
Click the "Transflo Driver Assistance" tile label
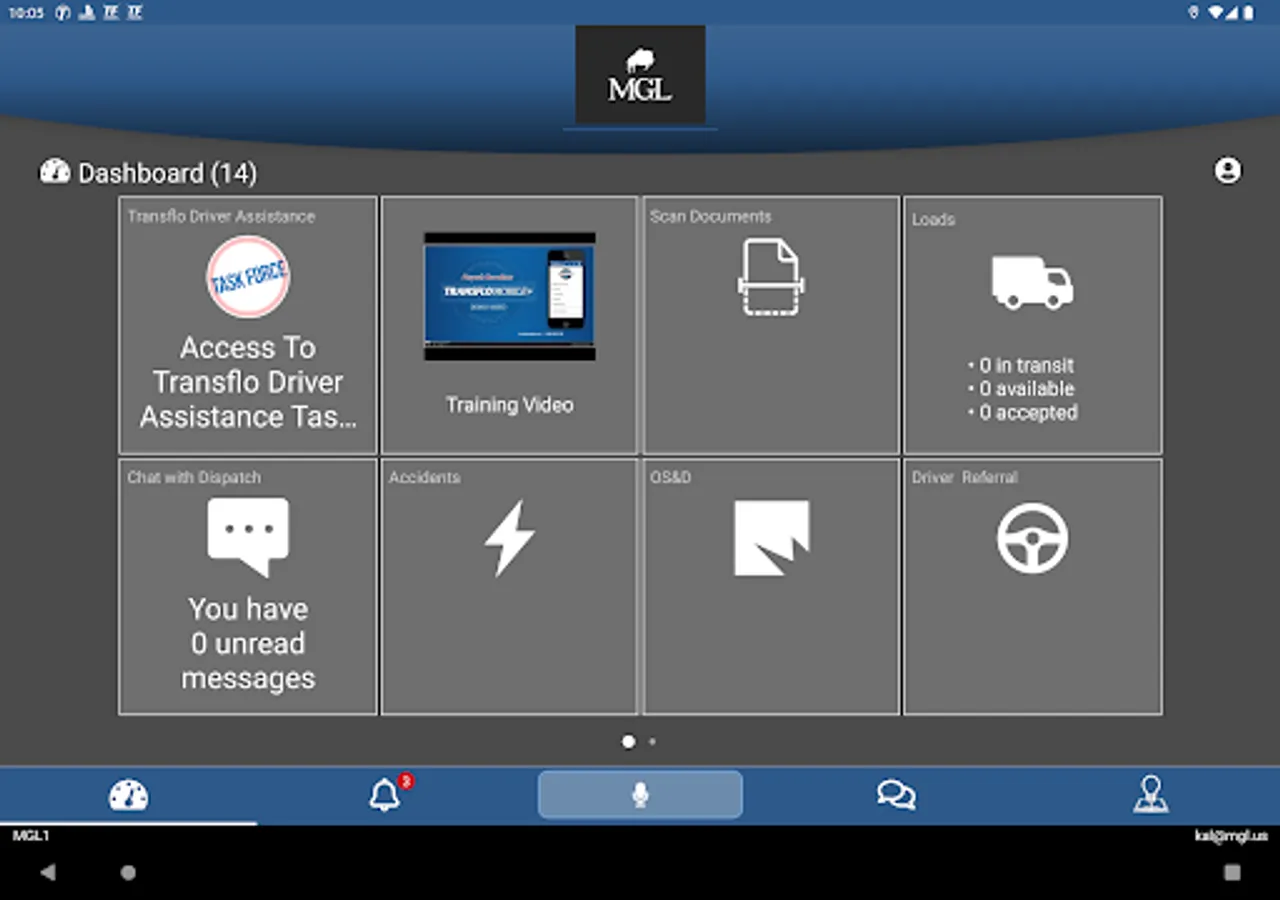tap(221, 216)
